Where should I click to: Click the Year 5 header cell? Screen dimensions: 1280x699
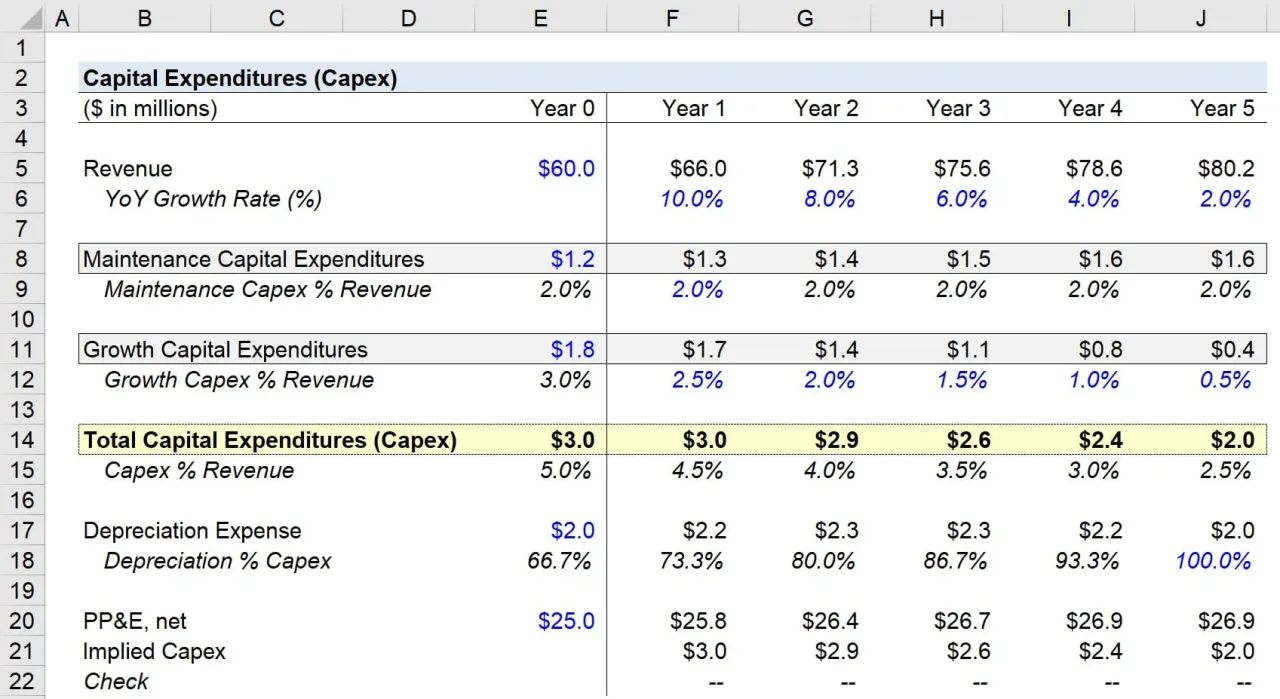[x=1222, y=108]
